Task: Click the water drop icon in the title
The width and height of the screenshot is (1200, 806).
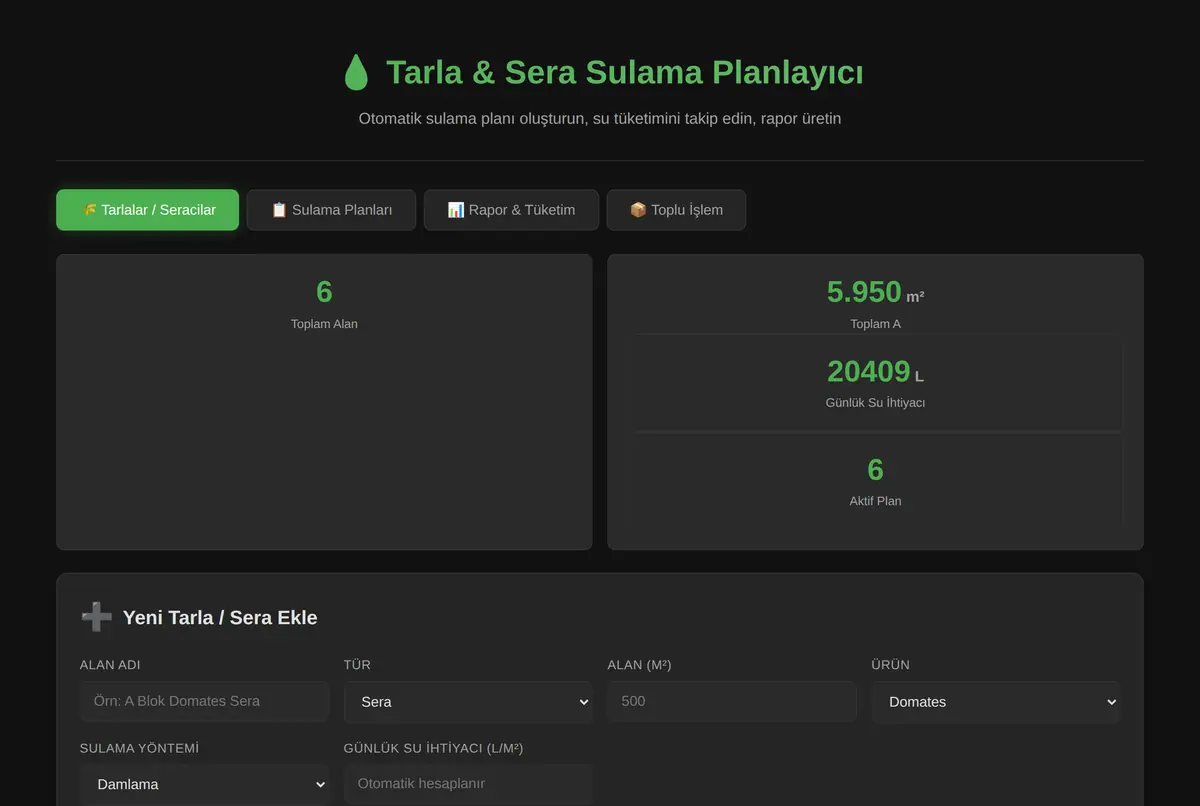Action: click(356, 73)
